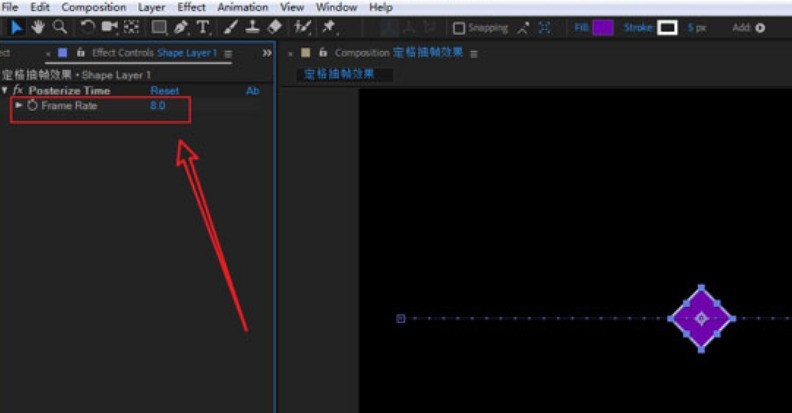The image size is (792, 413).
Task: Select the Eraser tool
Action: click(274, 27)
